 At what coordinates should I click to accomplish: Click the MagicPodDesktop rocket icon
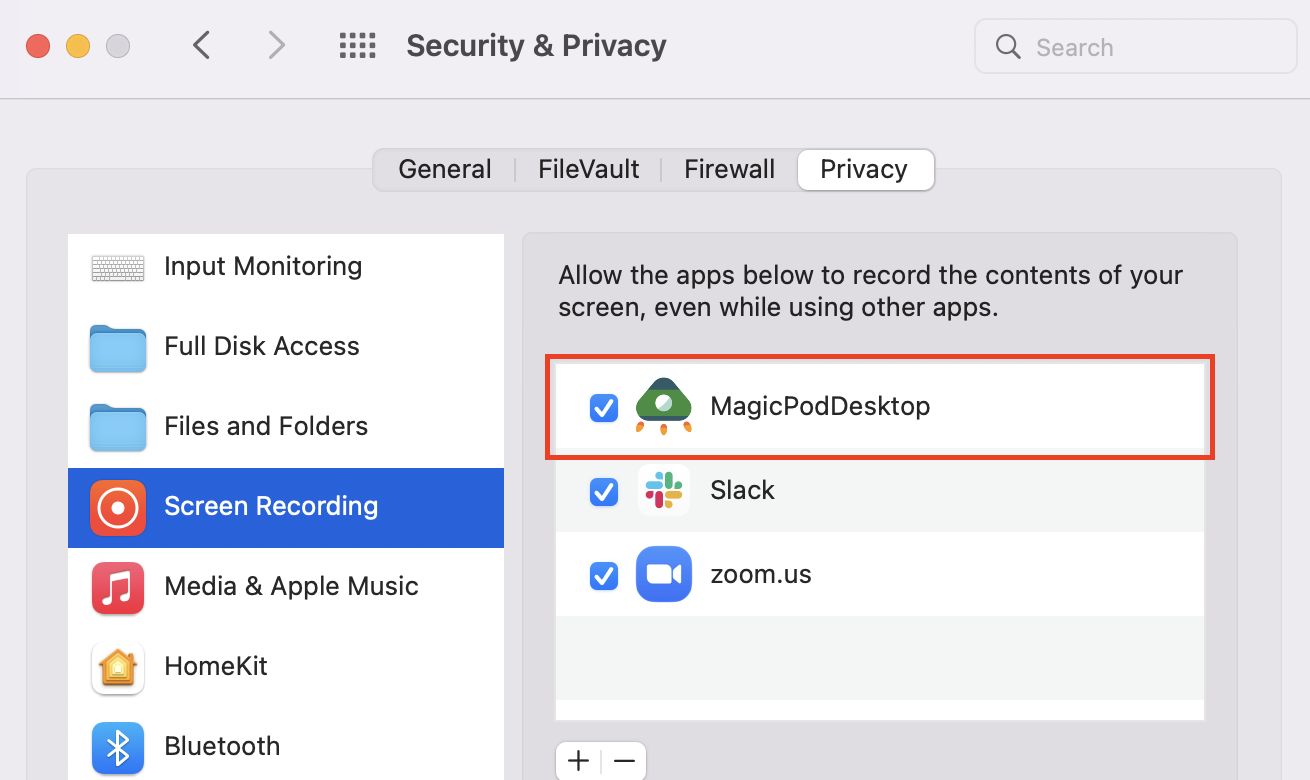pyautogui.click(x=664, y=407)
